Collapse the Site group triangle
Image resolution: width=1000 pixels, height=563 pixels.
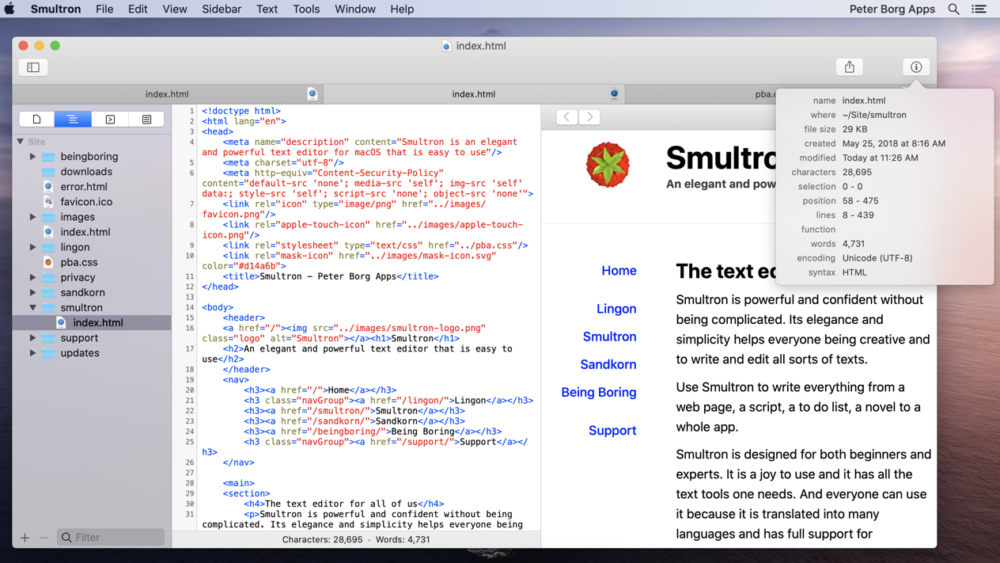pos(20,142)
